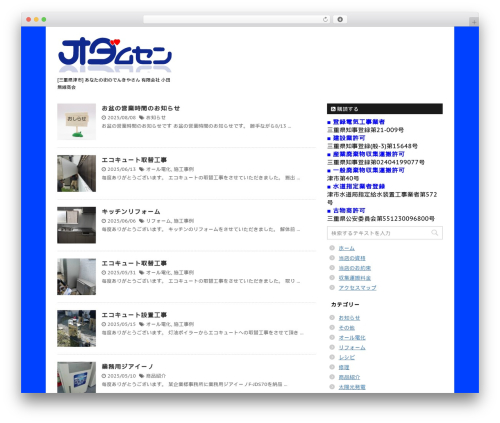Click the おしらせ signboard thumbnail
The image size is (500, 423).
coord(76,122)
